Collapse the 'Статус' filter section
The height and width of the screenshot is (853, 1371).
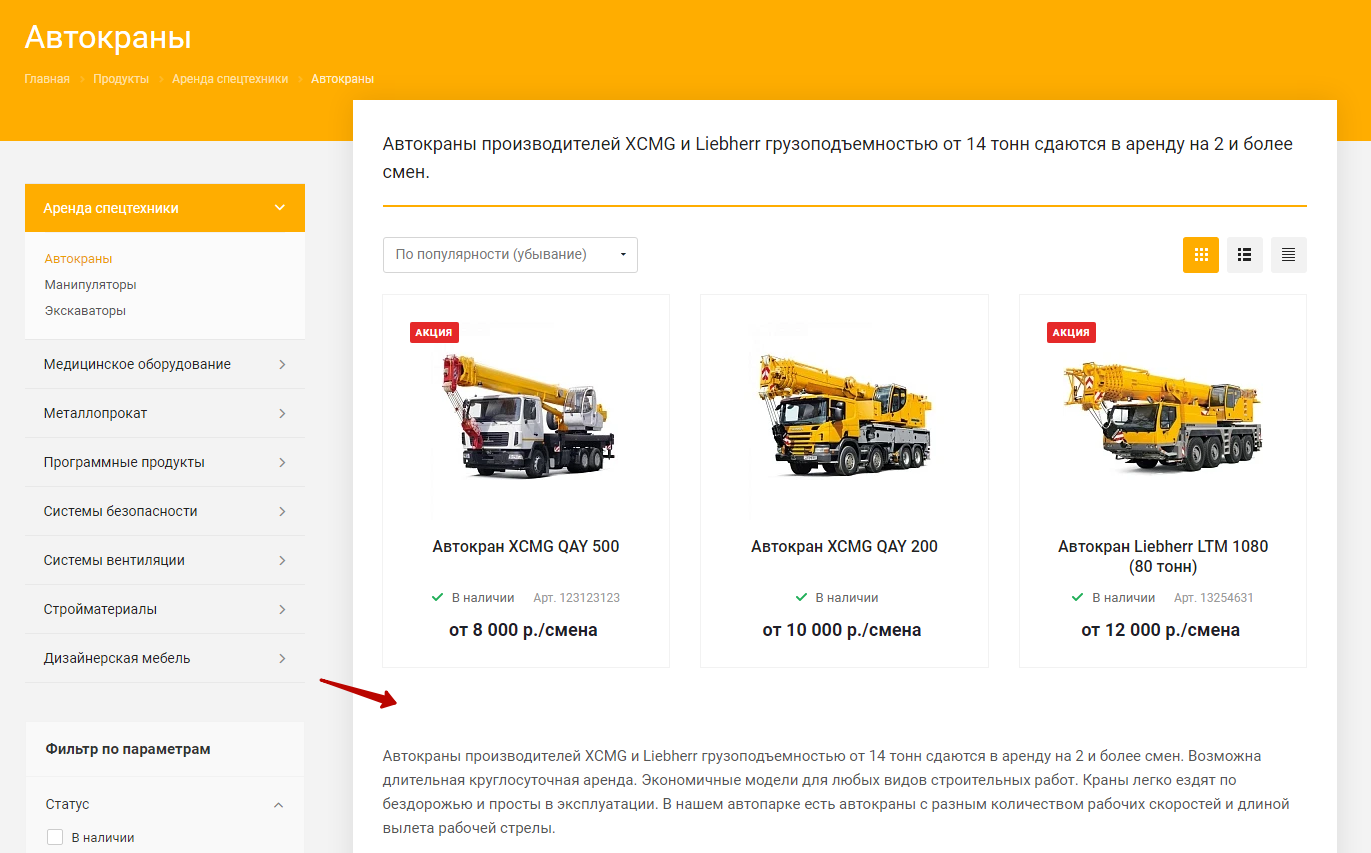pos(279,805)
